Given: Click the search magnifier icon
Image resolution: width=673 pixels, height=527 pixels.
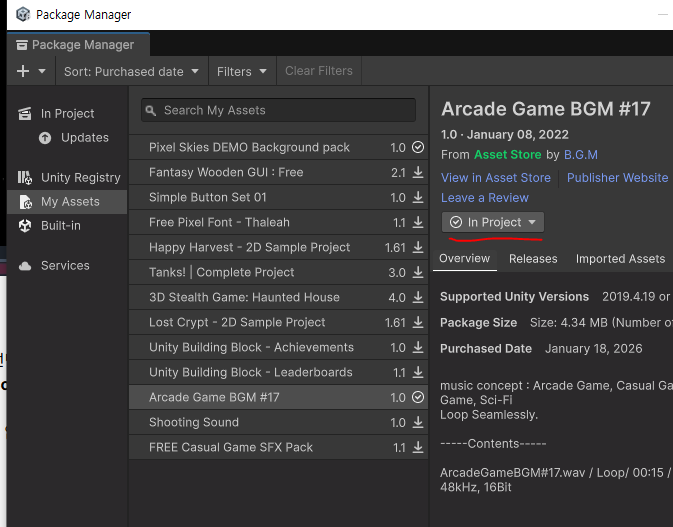Looking at the screenshot, I should [150, 111].
